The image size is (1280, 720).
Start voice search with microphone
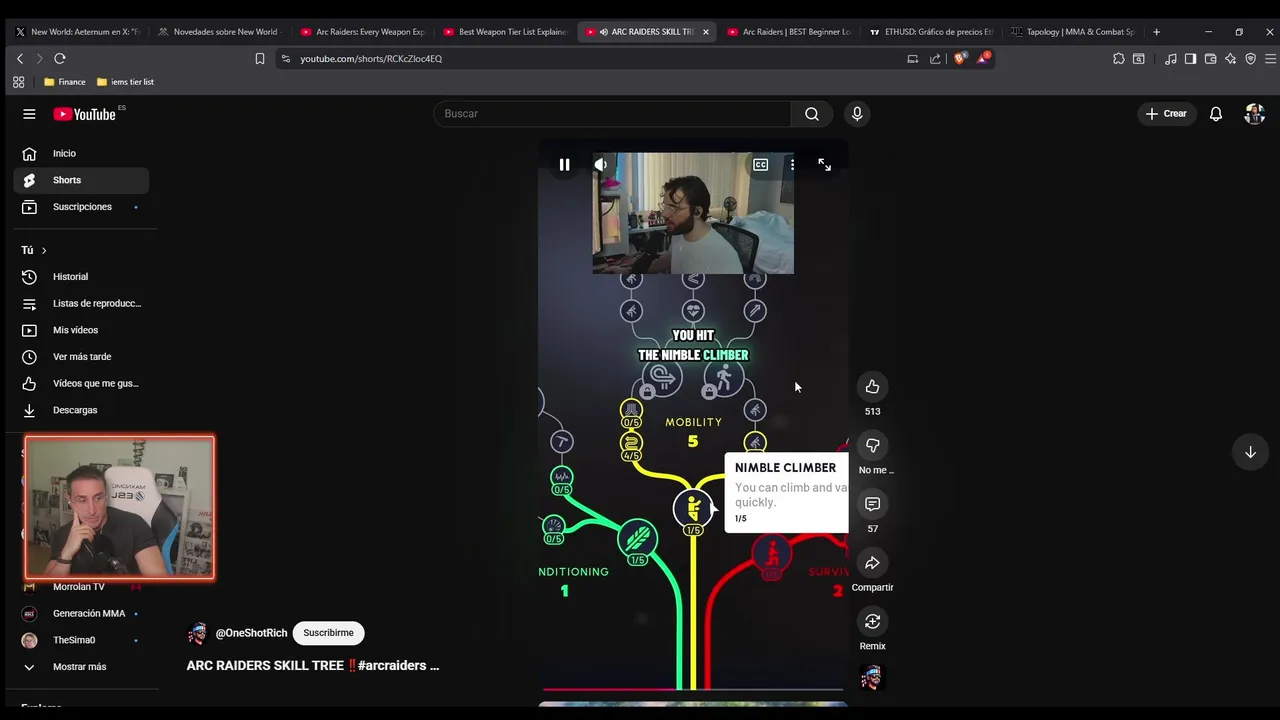[857, 114]
